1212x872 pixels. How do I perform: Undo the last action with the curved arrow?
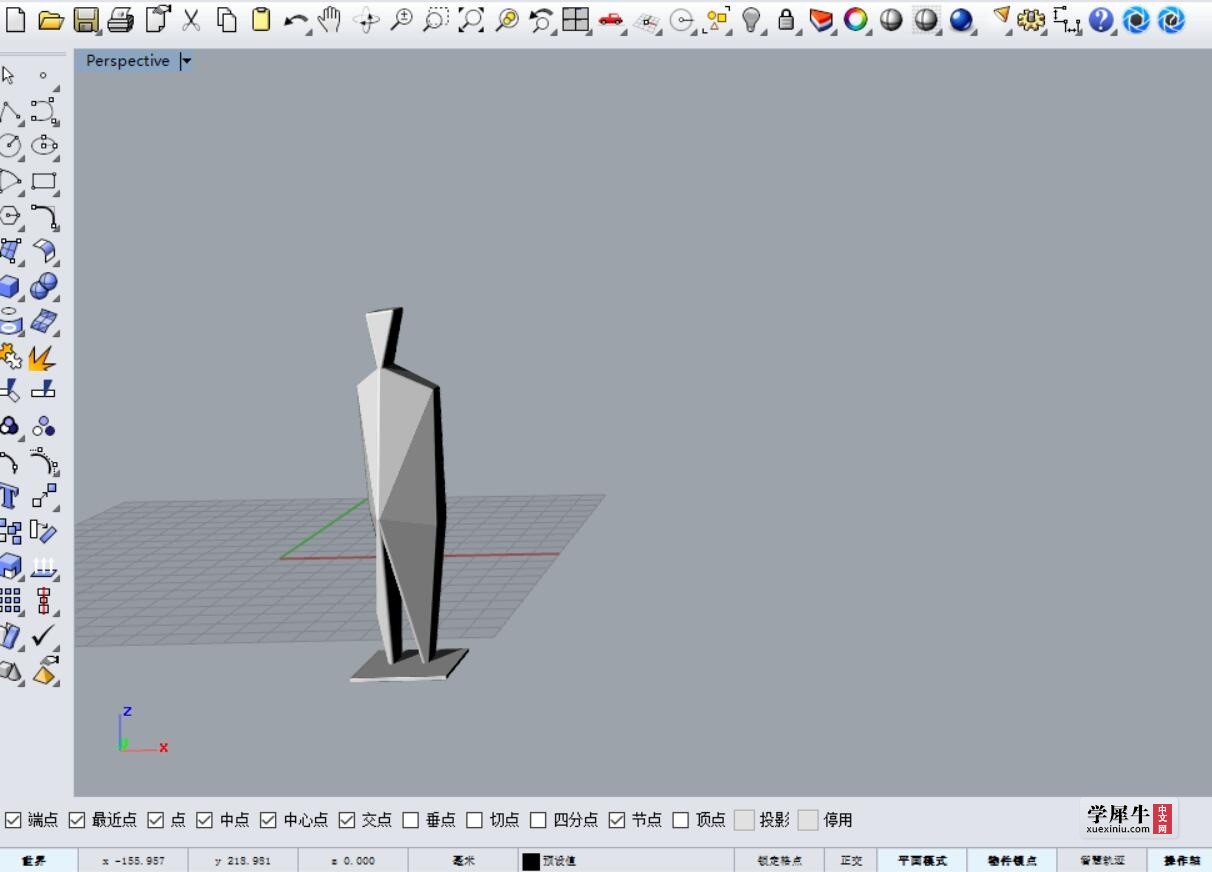coord(295,20)
